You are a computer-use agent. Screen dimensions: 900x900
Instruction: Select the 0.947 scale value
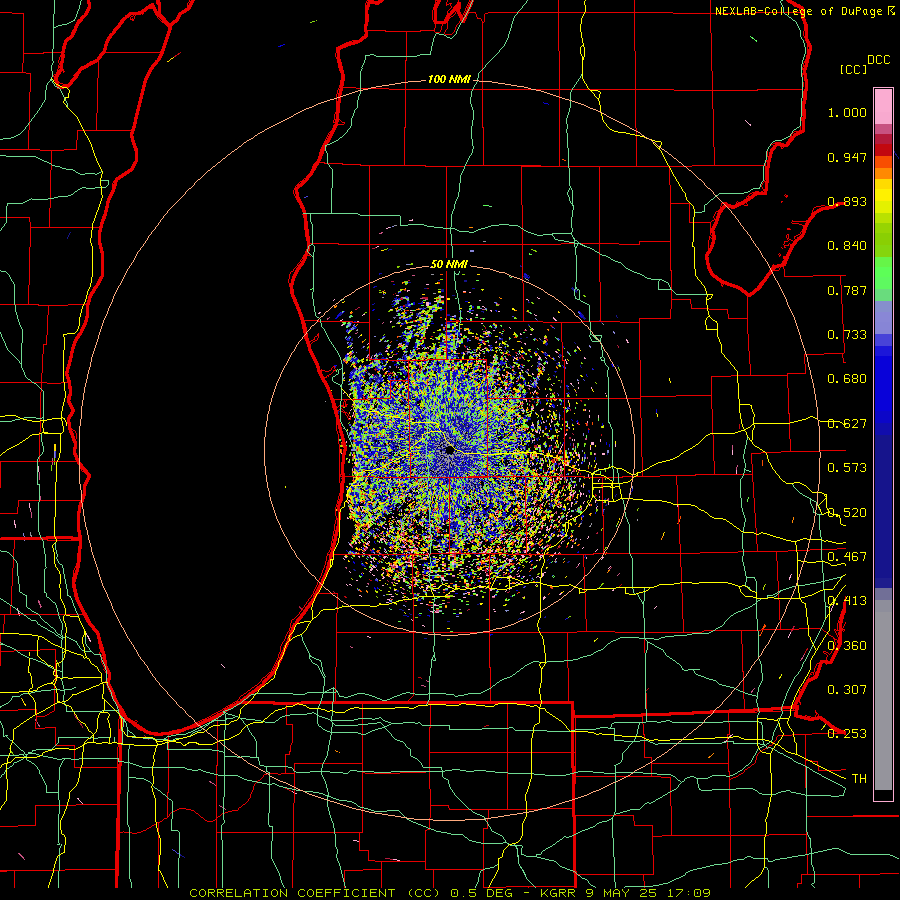click(847, 157)
